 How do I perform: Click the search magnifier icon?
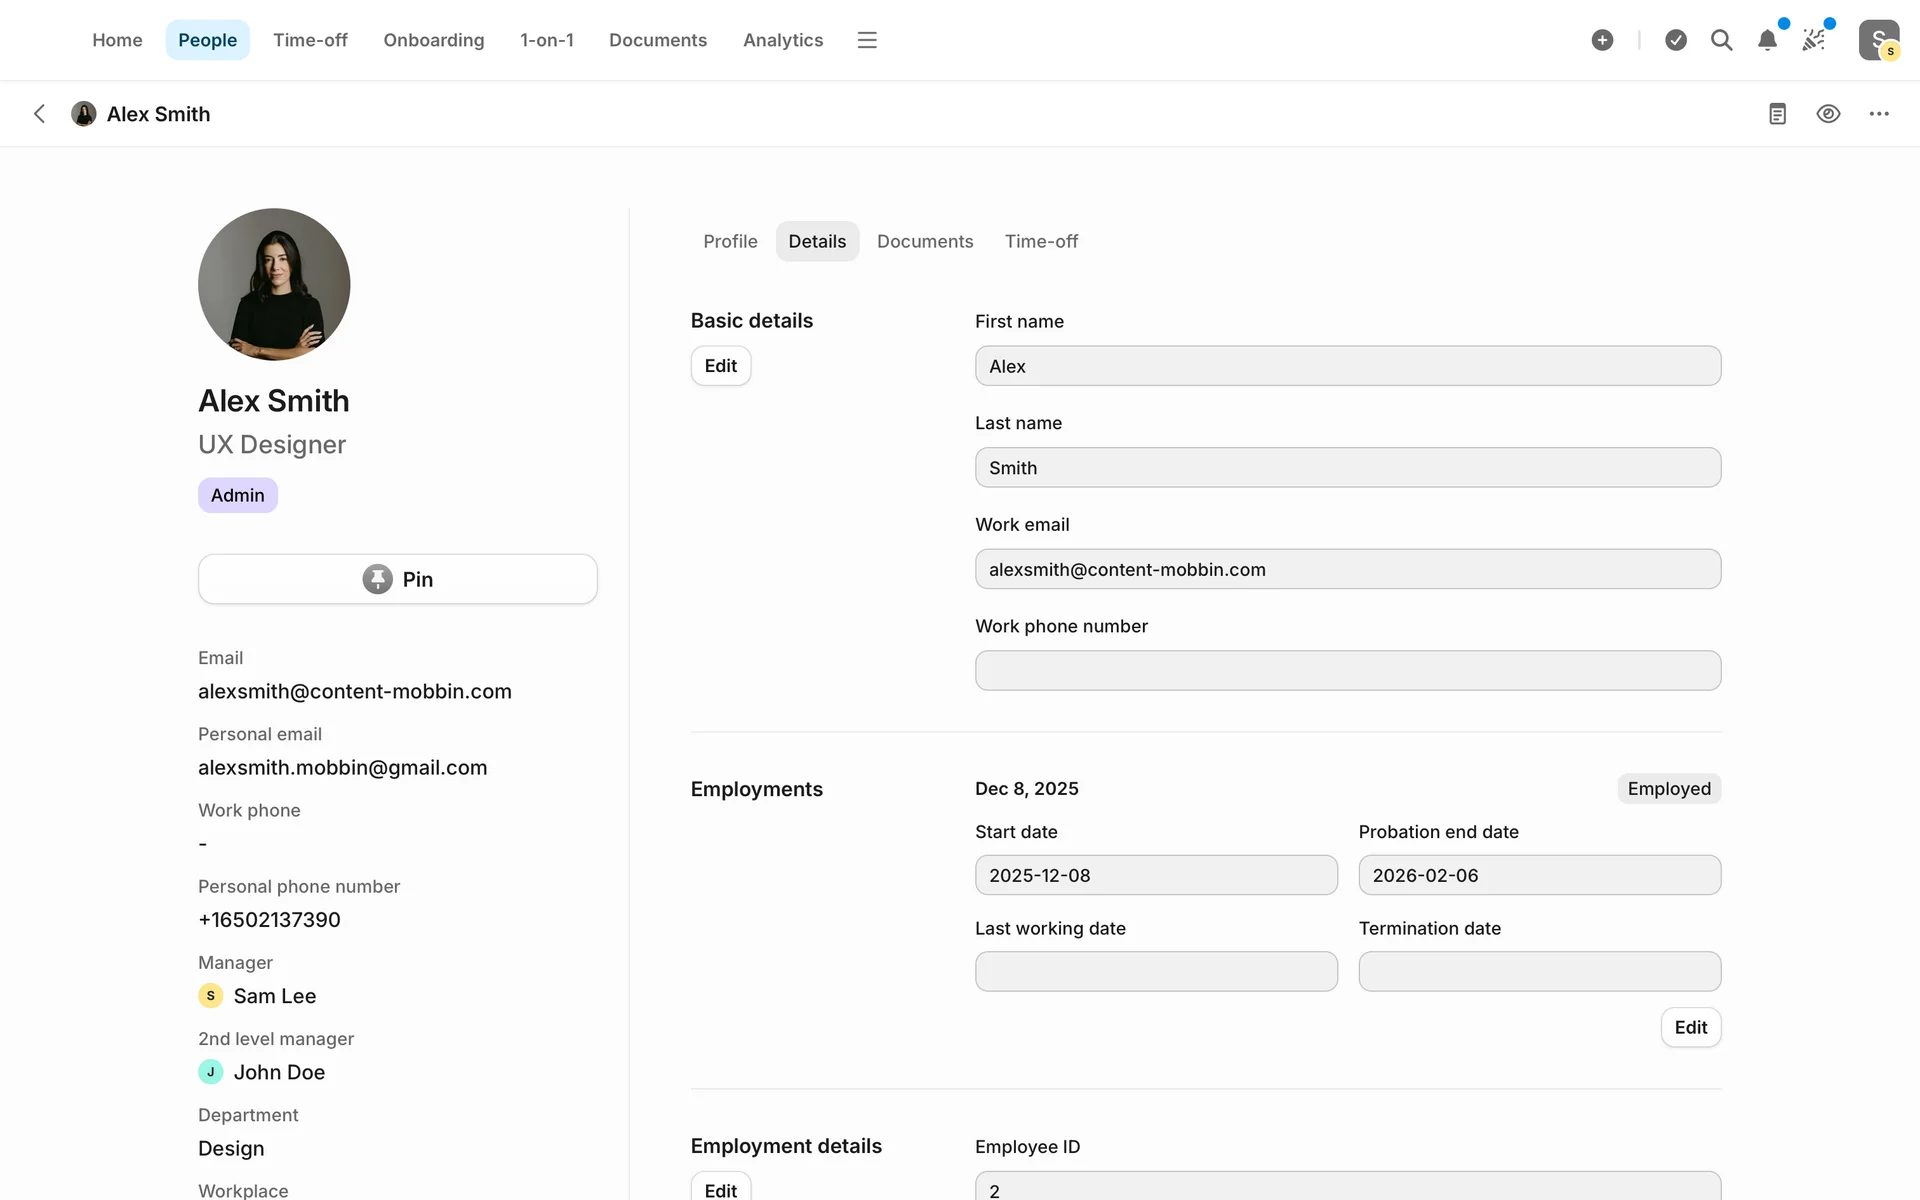(1721, 40)
